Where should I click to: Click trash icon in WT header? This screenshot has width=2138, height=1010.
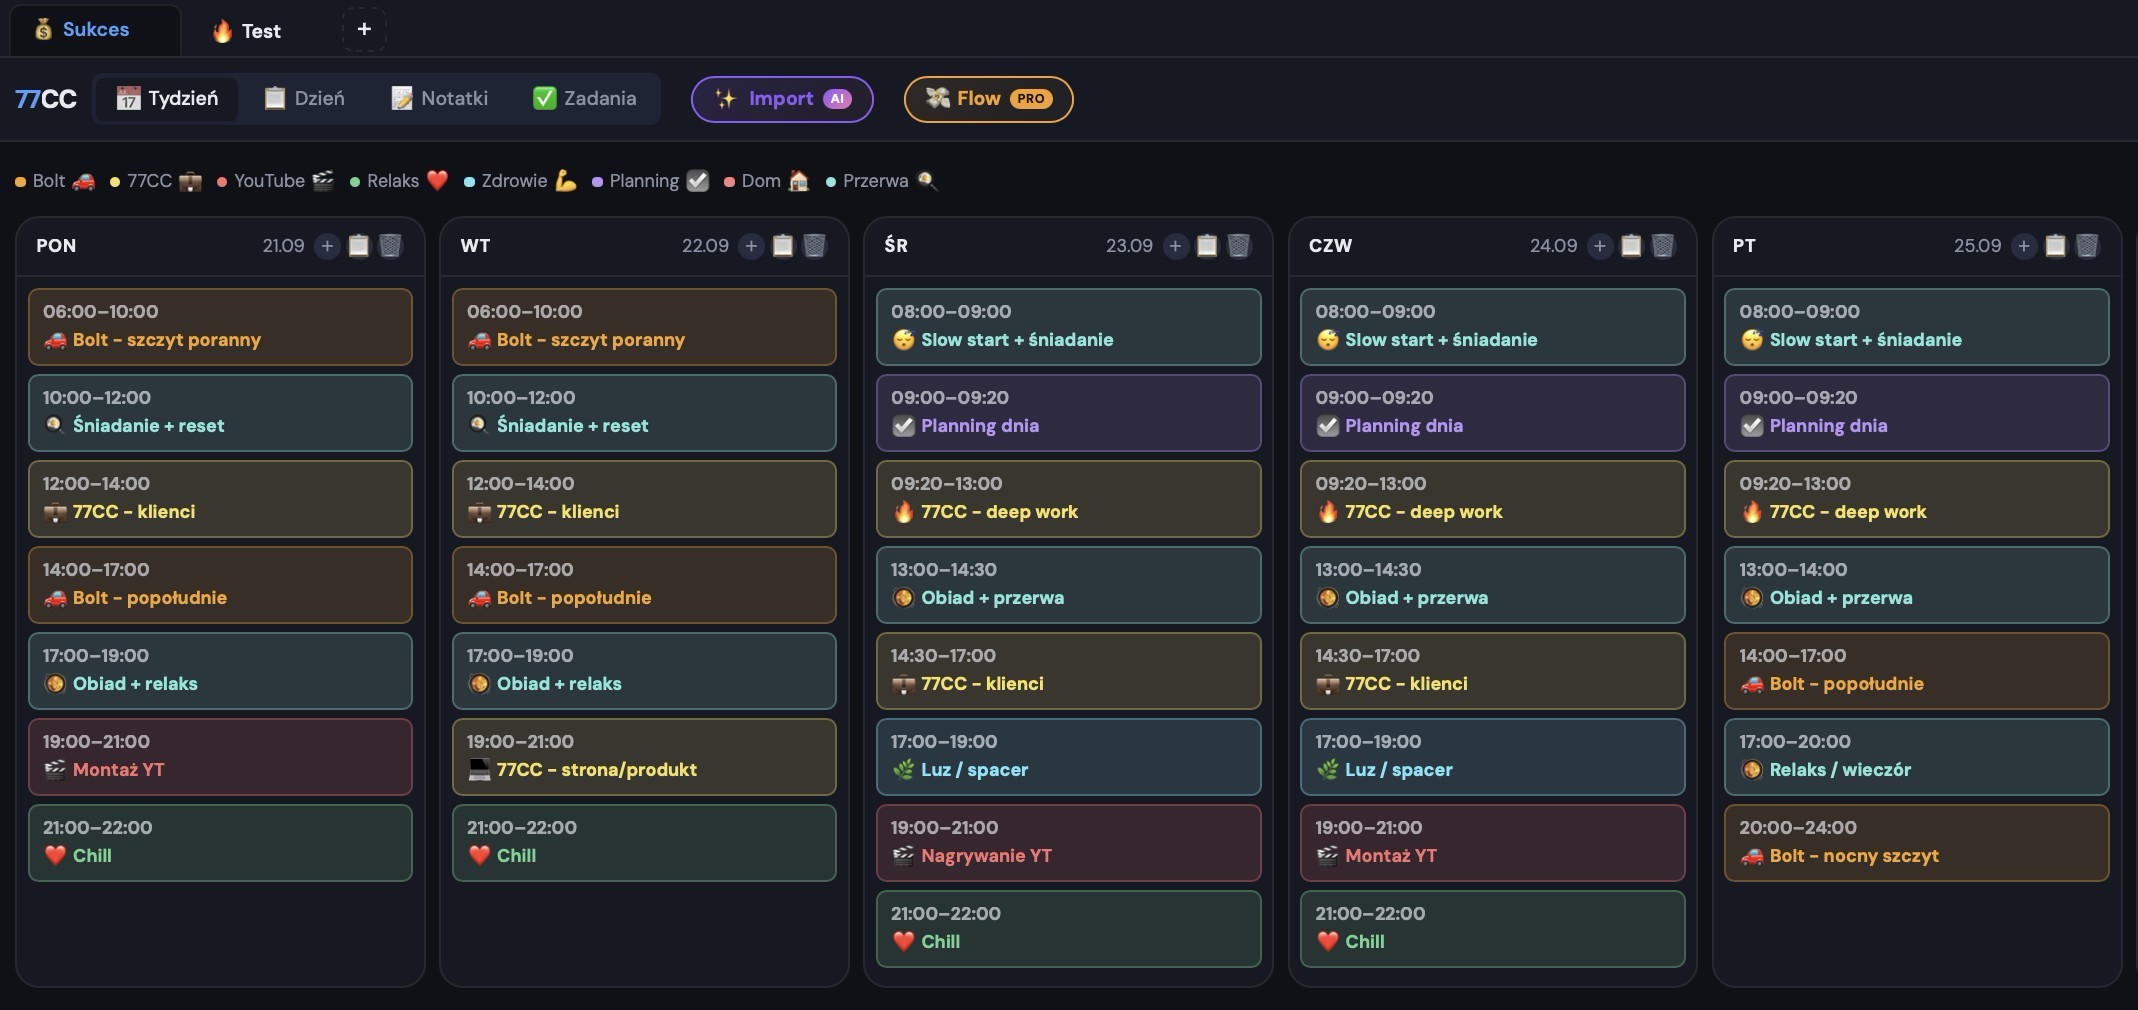(815, 246)
